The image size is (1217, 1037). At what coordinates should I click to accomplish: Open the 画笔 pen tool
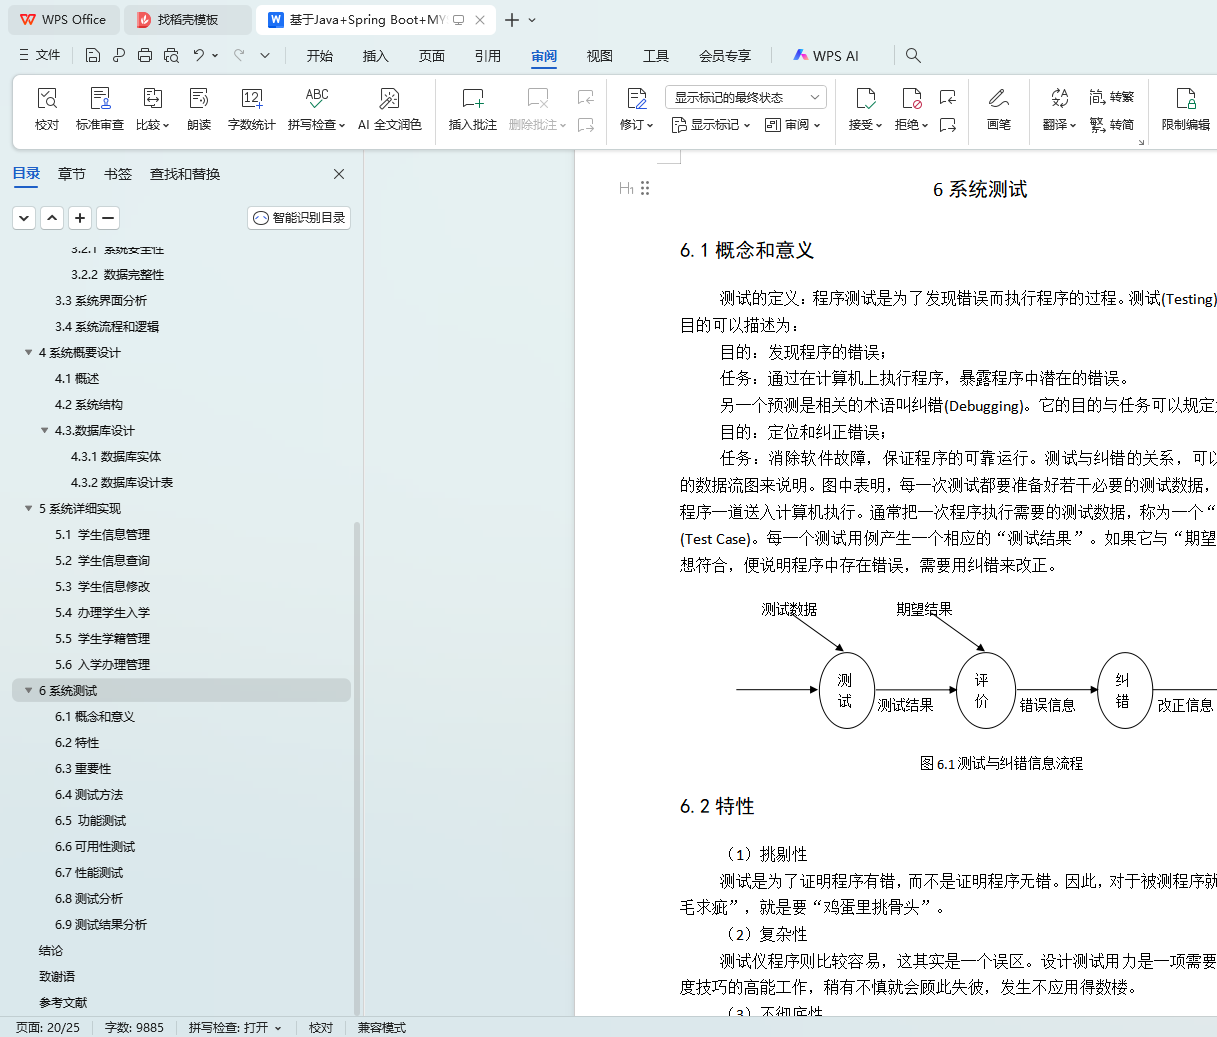998,98
